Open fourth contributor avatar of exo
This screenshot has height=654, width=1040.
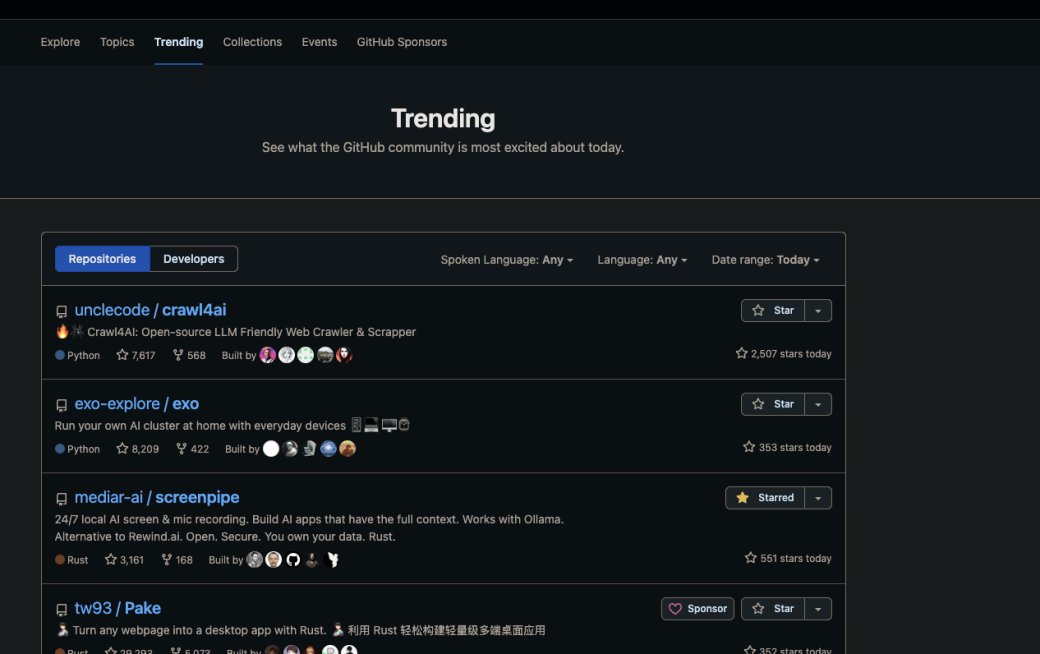pyautogui.click(x=328, y=448)
